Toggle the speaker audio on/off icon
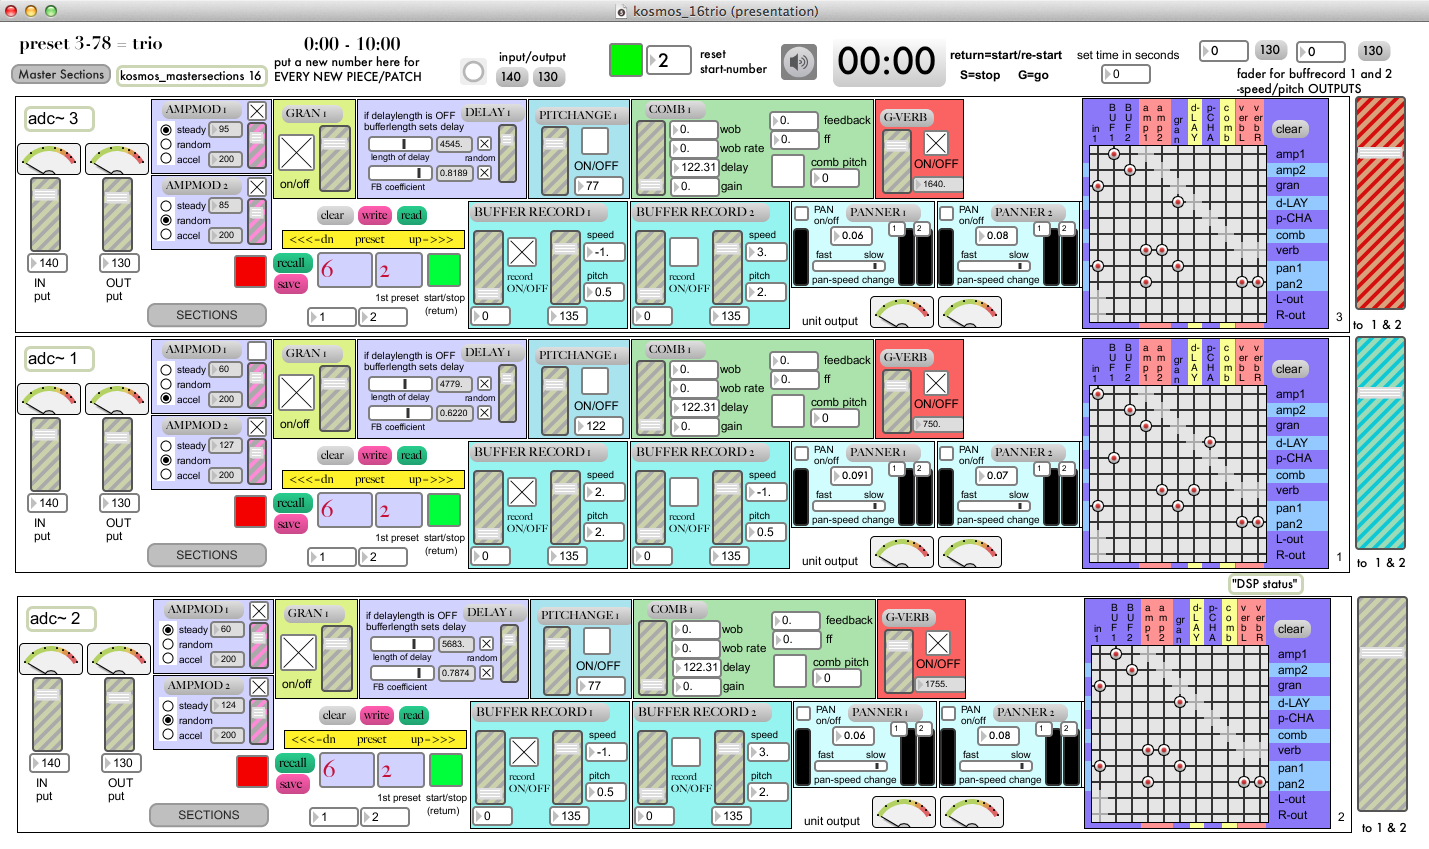The image size is (1429, 849). pyautogui.click(x=798, y=62)
